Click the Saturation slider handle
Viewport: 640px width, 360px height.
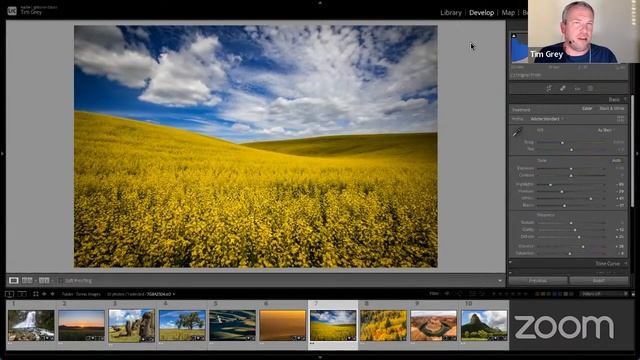(x=570, y=253)
